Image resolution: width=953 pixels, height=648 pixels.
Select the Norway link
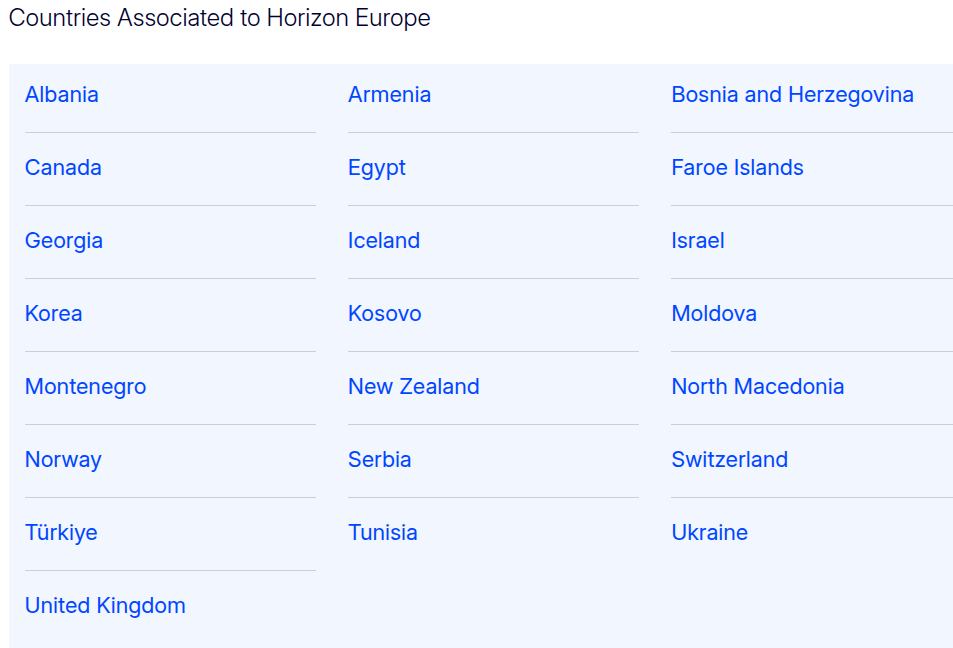pos(63,460)
